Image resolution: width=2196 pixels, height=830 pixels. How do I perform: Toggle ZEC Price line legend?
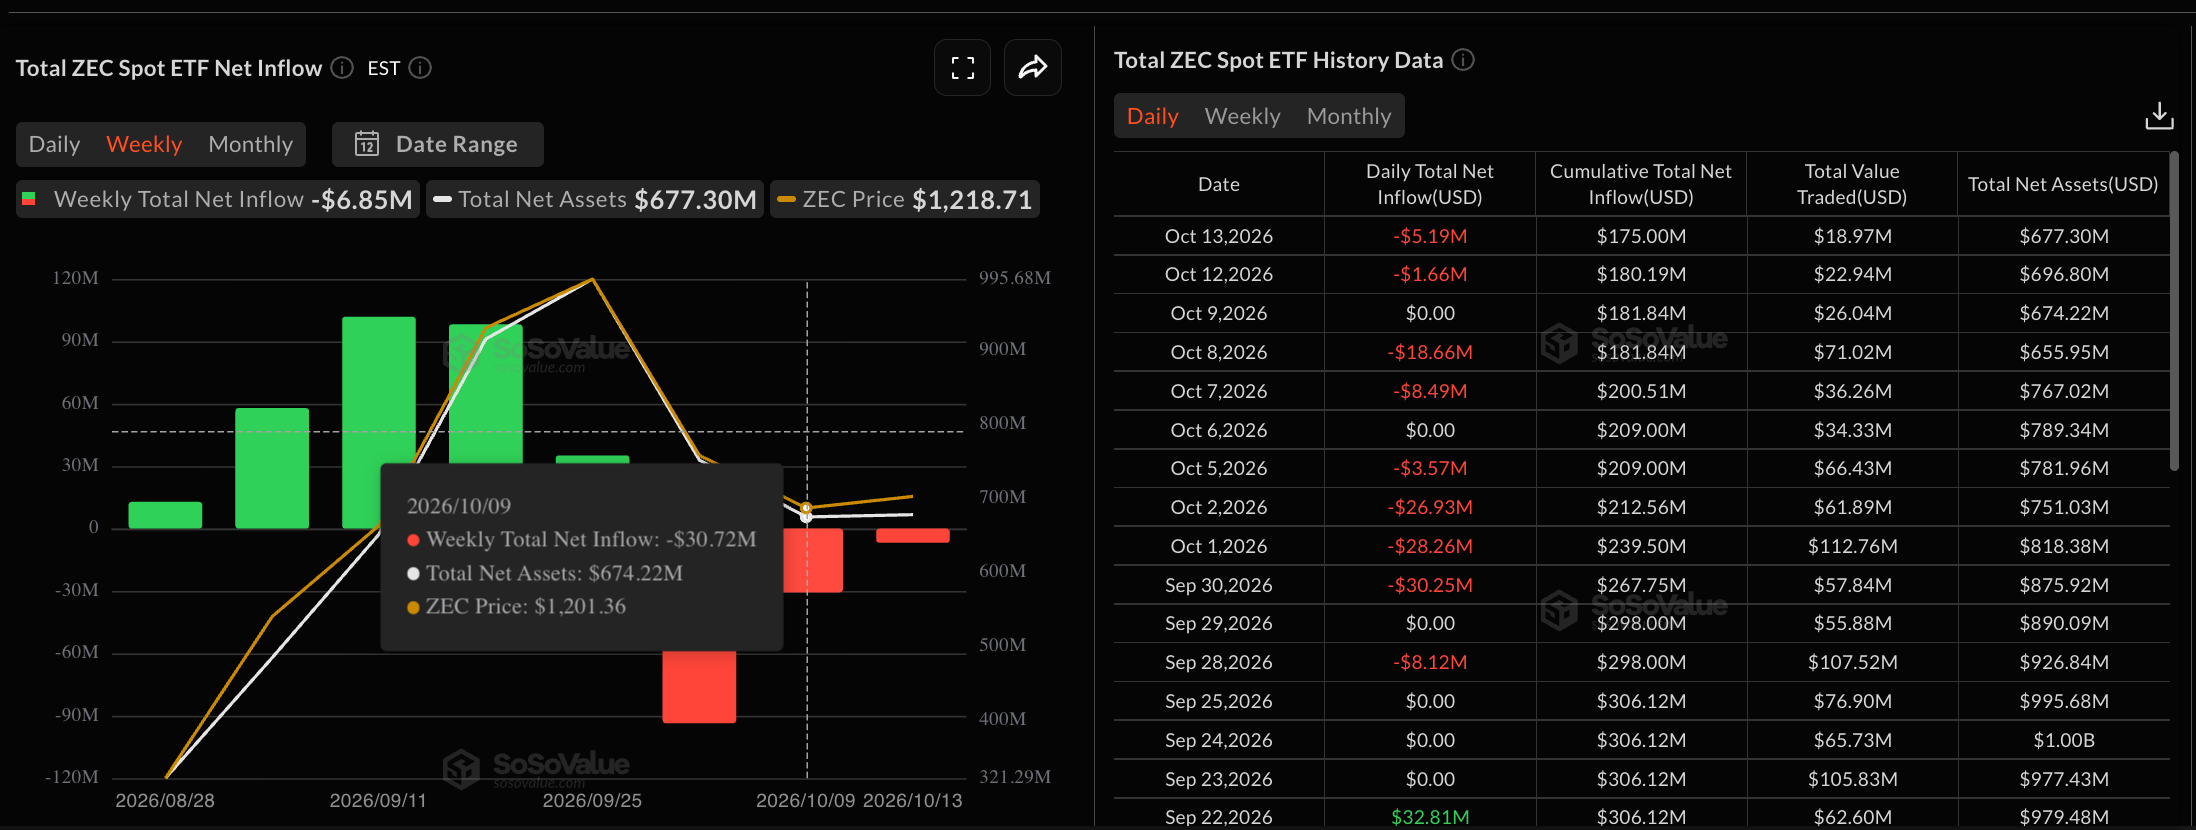(905, 199)
